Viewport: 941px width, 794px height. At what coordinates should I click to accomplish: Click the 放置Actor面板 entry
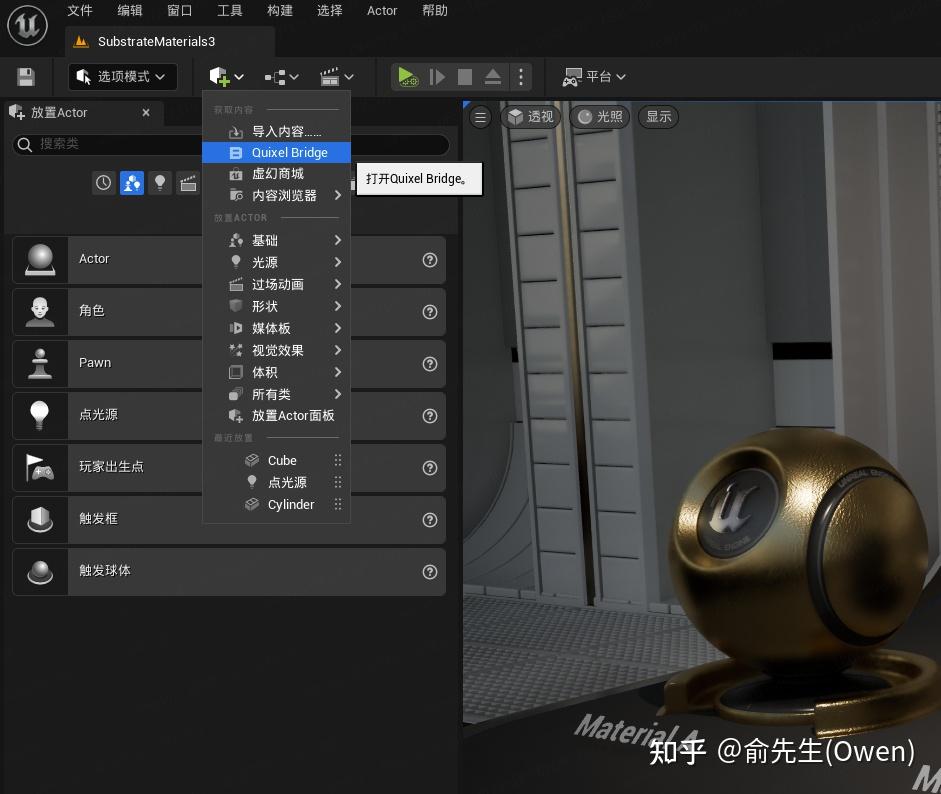[292, 415]
